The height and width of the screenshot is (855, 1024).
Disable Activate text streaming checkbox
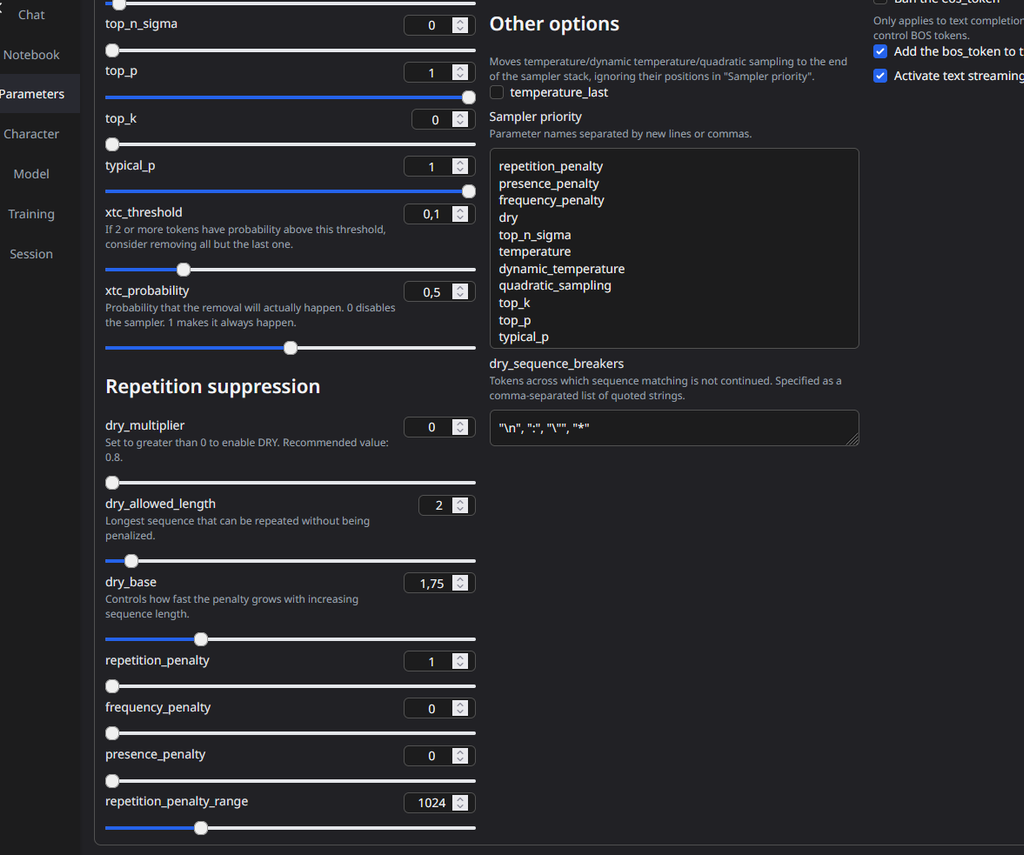pyautogui.click(x=880, y=75)
